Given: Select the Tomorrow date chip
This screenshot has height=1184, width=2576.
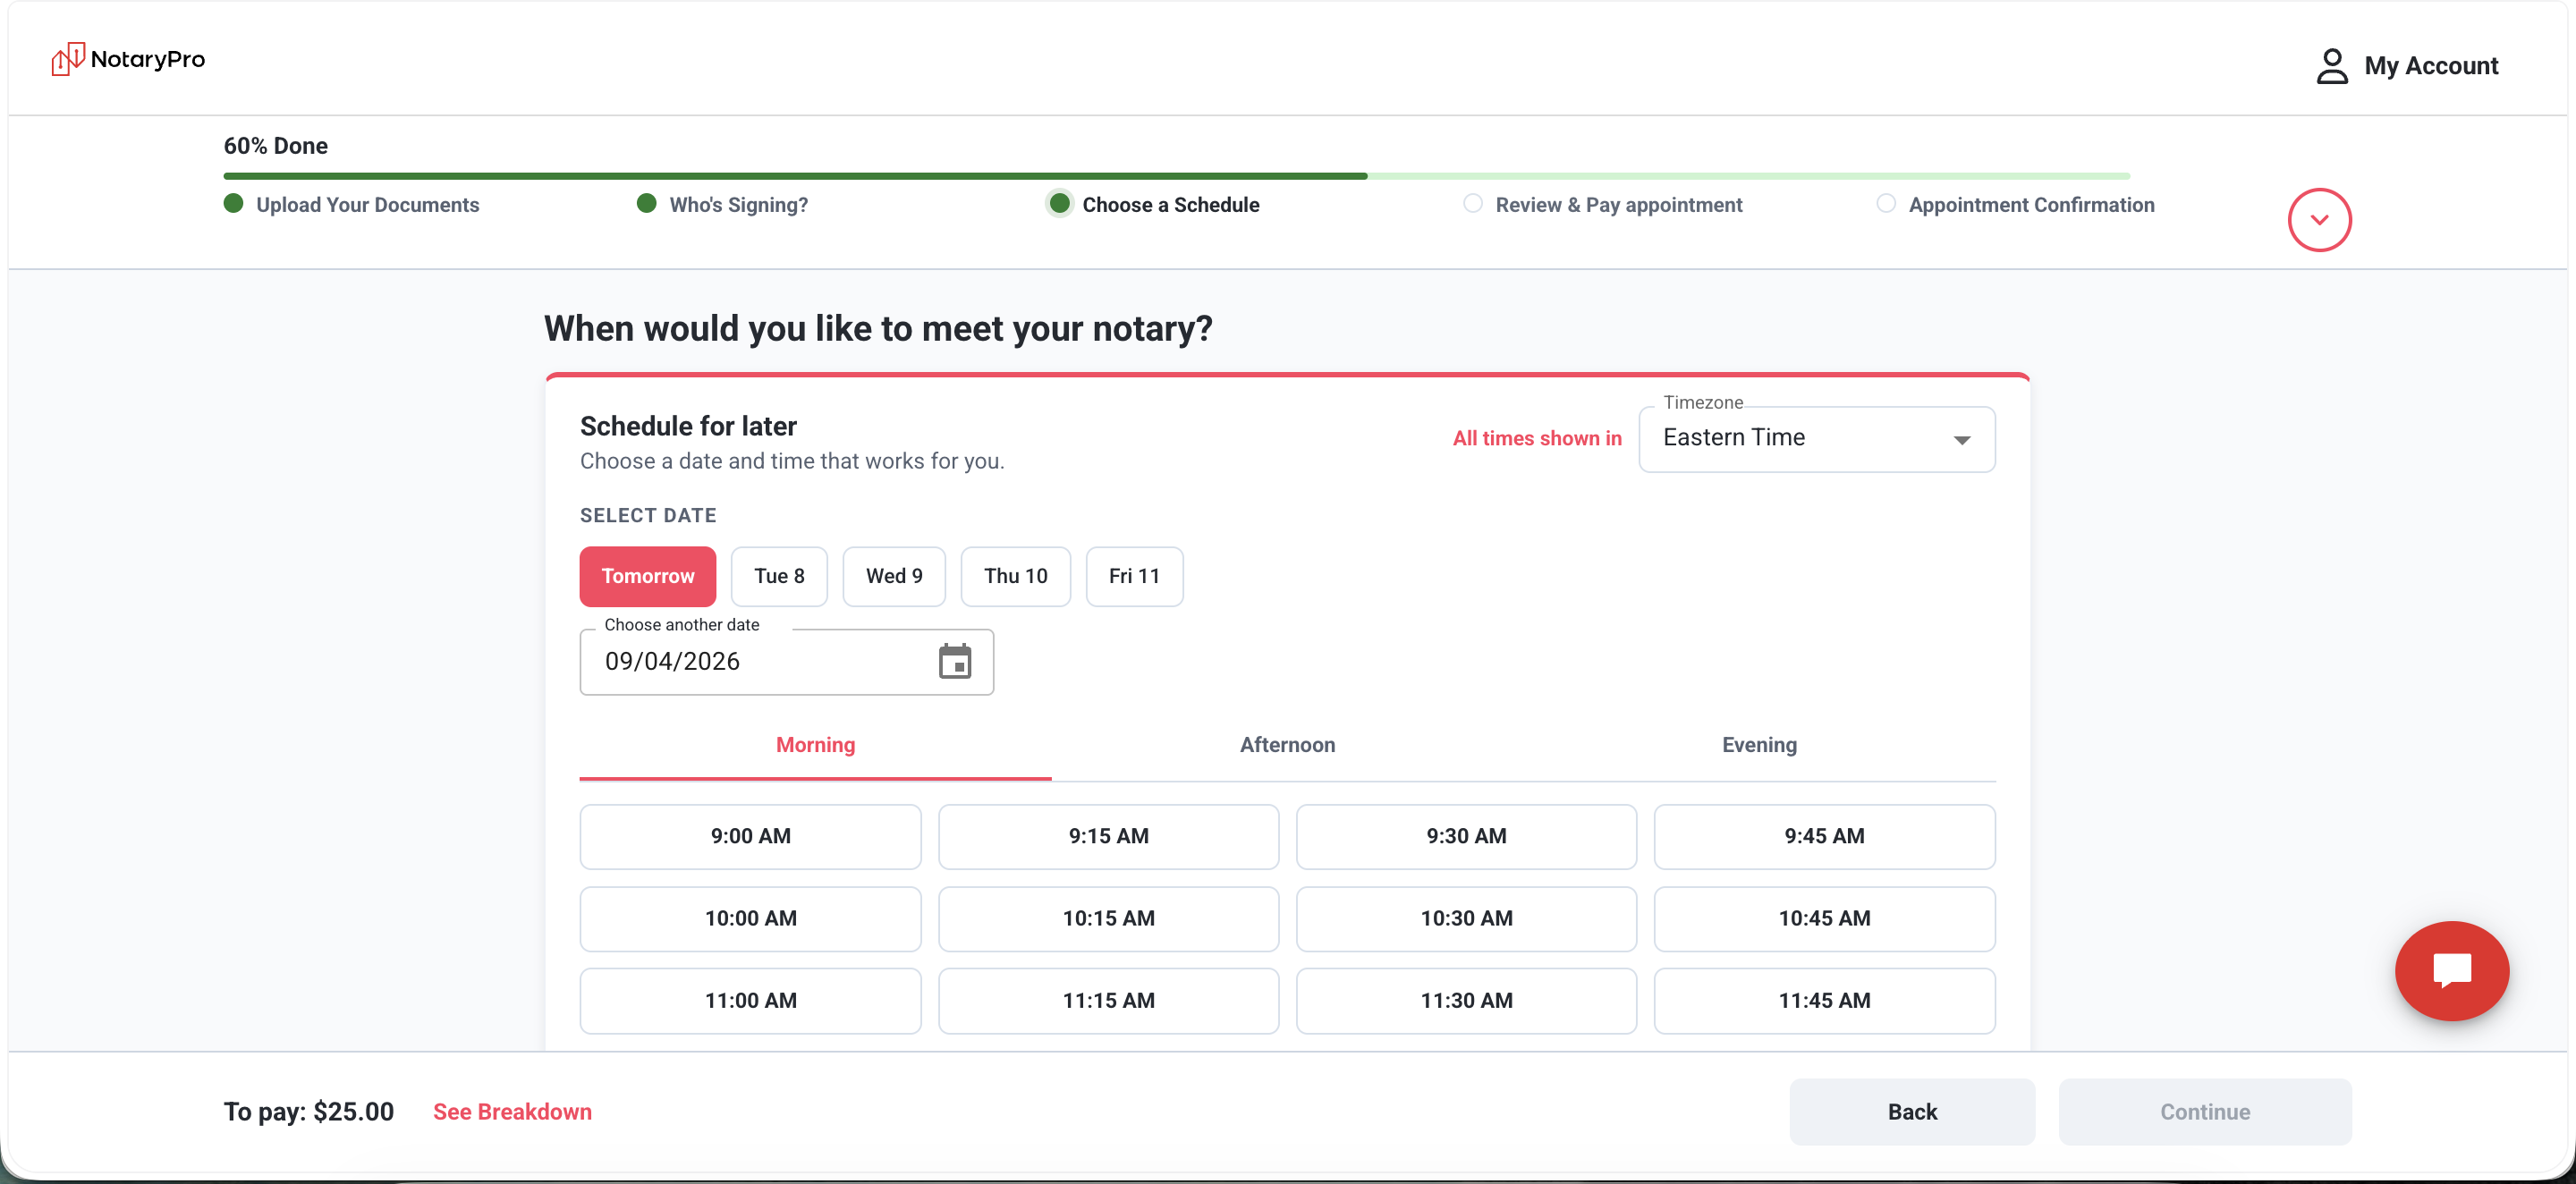Looking at the screenshot, I should tap(648, 576).
